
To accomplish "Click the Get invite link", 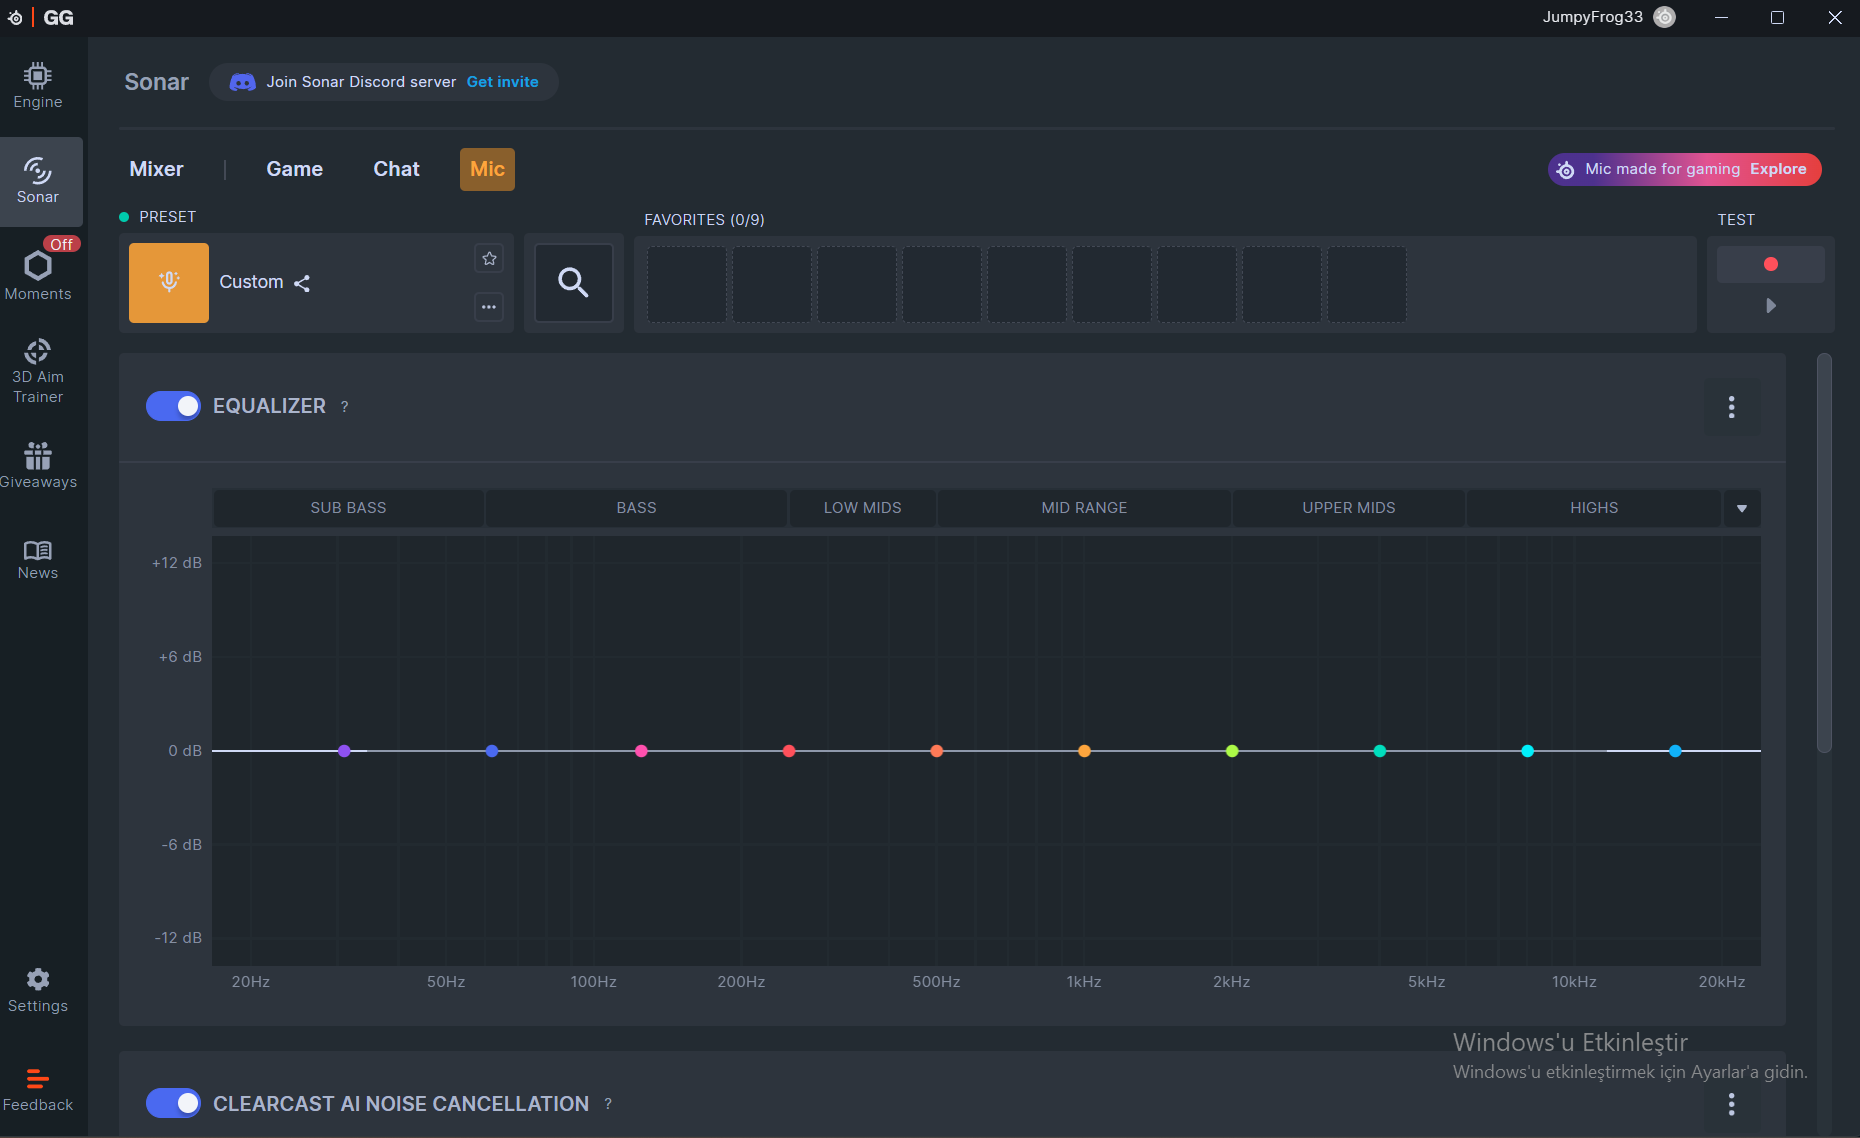I will (503, 82).
